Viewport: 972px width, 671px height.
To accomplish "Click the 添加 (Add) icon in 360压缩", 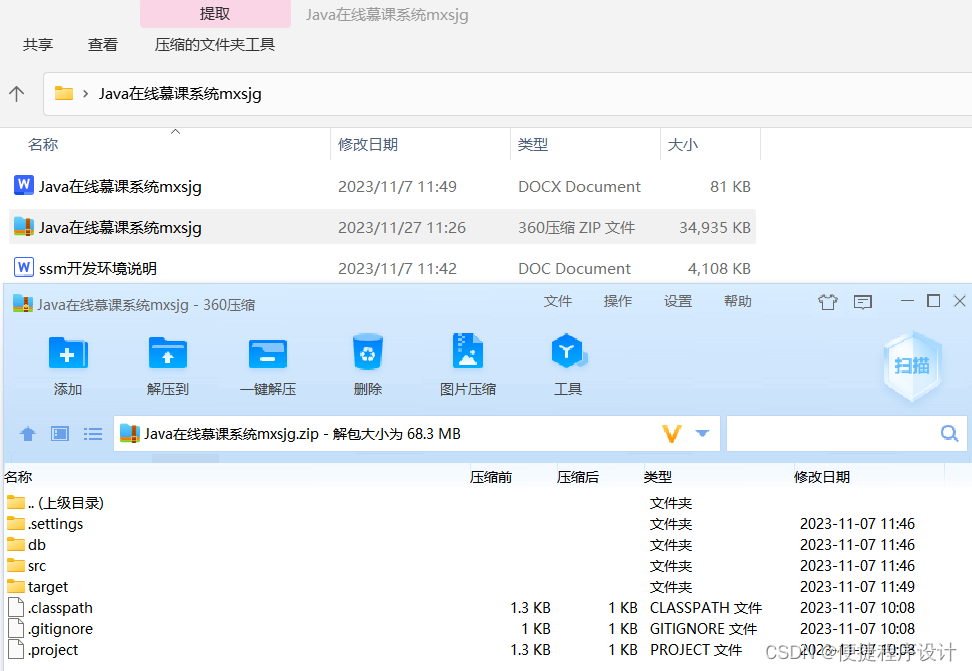I will coord(68,353).
